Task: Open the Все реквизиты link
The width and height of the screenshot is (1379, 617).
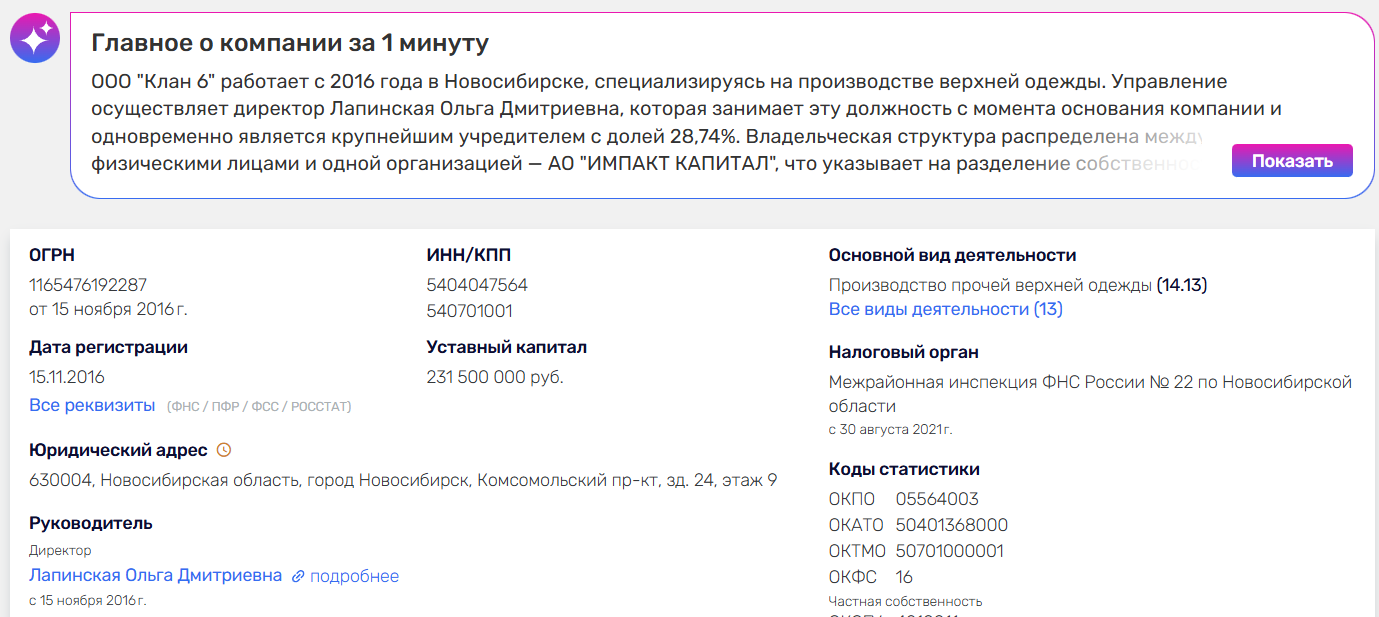Action: 92,405
